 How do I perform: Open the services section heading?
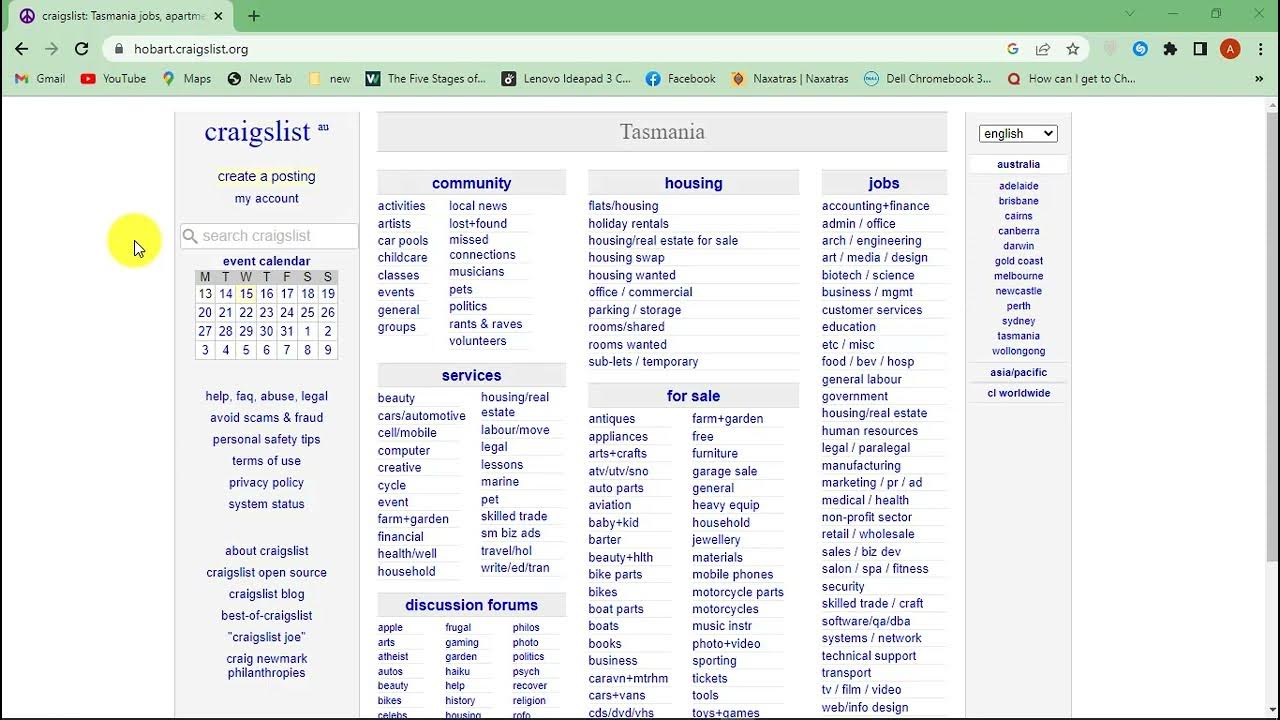click(471, 376)
